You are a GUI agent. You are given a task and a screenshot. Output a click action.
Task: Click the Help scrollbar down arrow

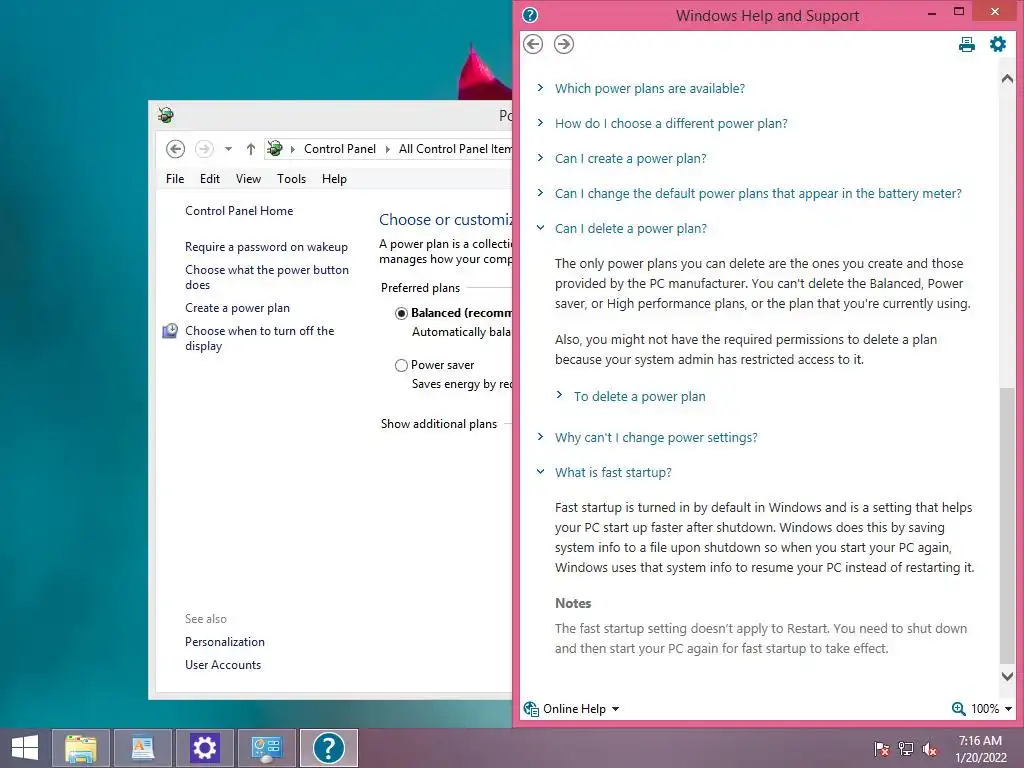tap(1007, 677)
